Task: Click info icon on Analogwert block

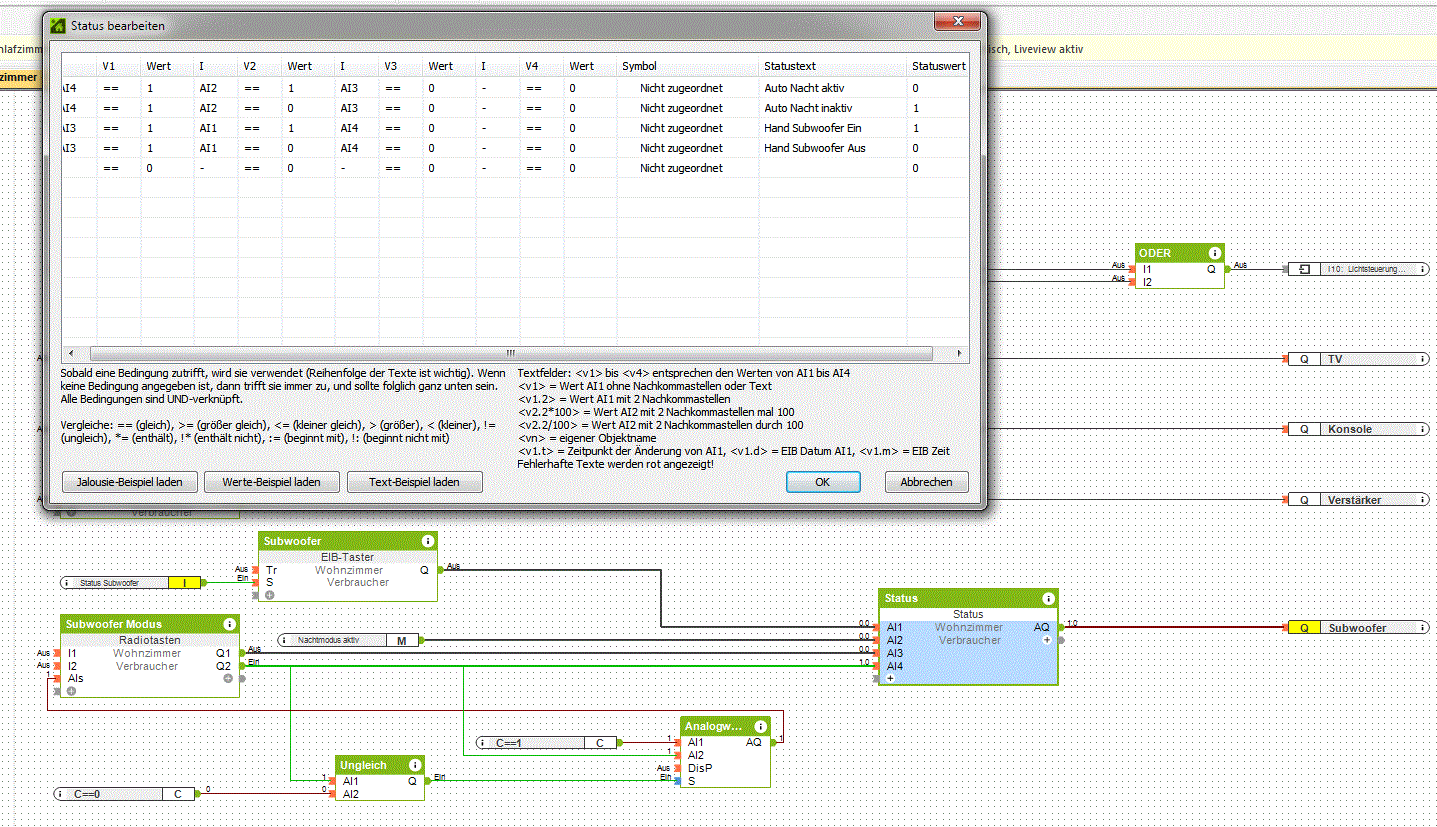Action: 761,727
